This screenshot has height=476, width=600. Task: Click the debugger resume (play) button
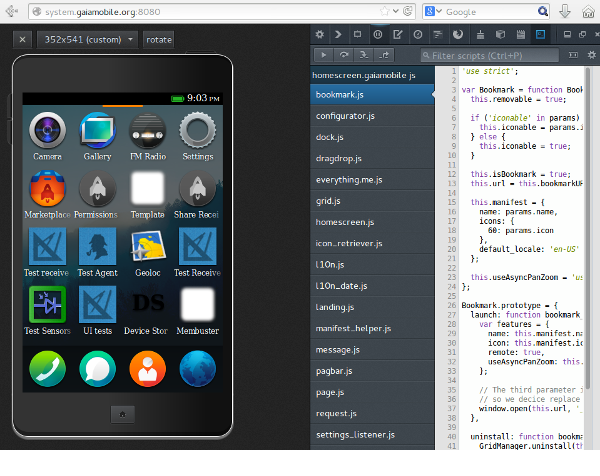[x=323, y=54]
